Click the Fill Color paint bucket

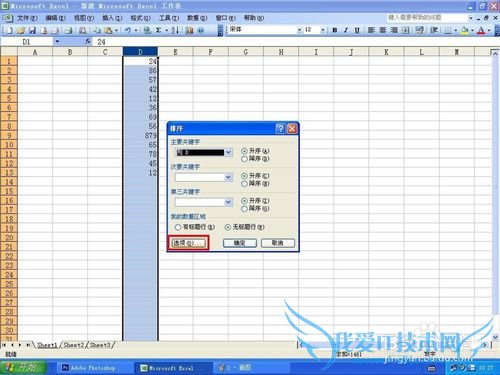[464, 30]
